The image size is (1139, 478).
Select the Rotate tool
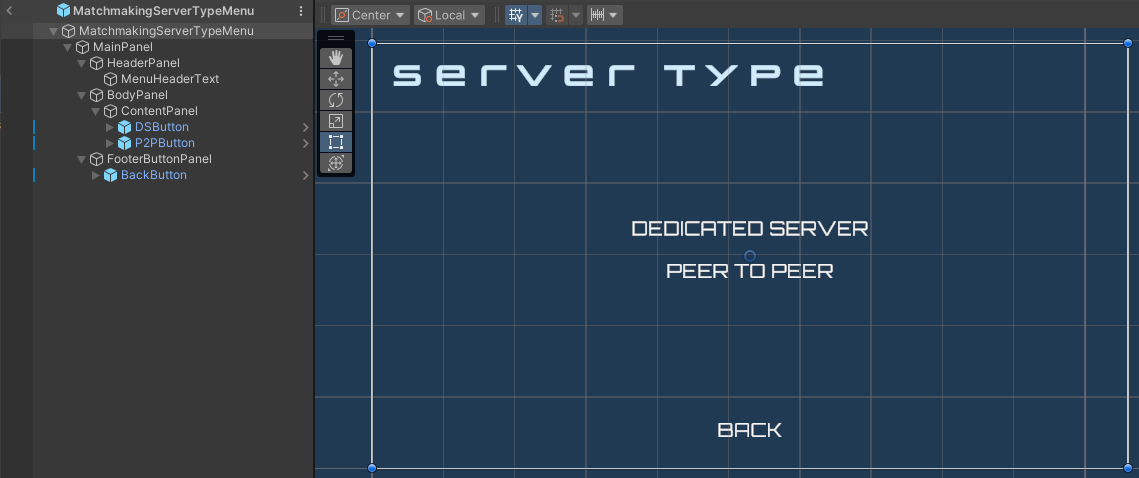tap(336, 100)
